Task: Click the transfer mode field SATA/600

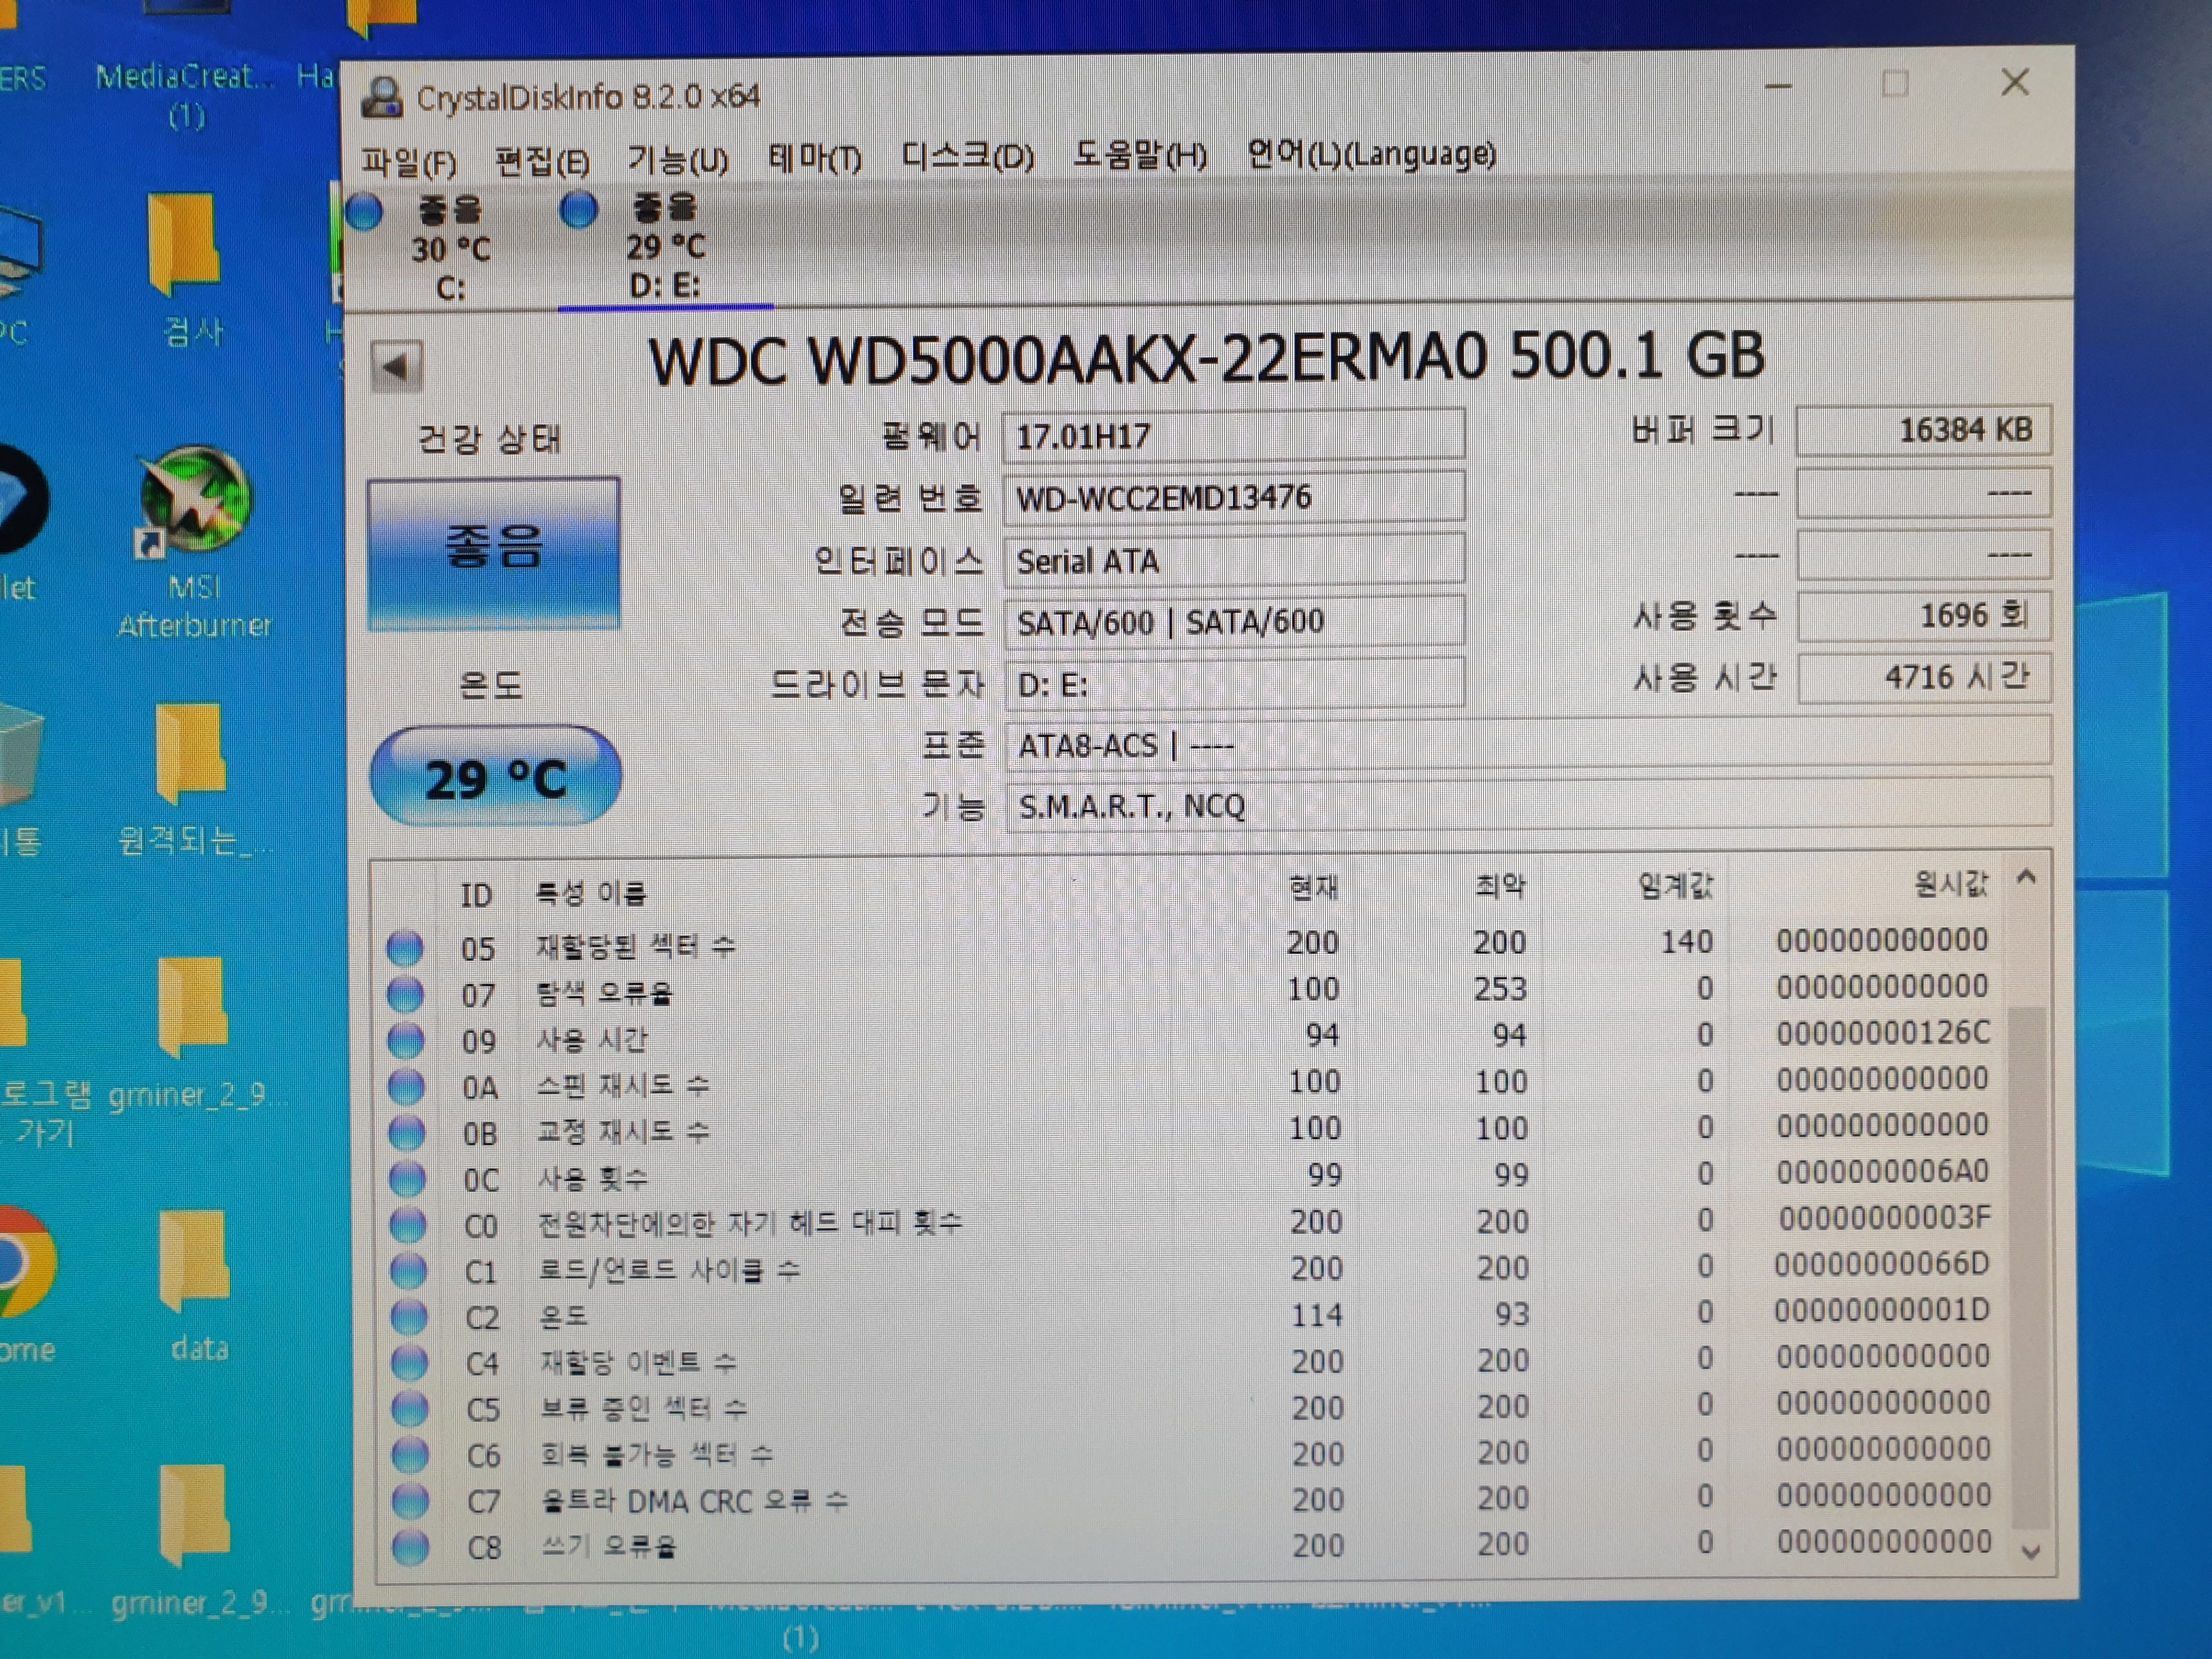Action: pyautogui.click(x=1234, y=622)
